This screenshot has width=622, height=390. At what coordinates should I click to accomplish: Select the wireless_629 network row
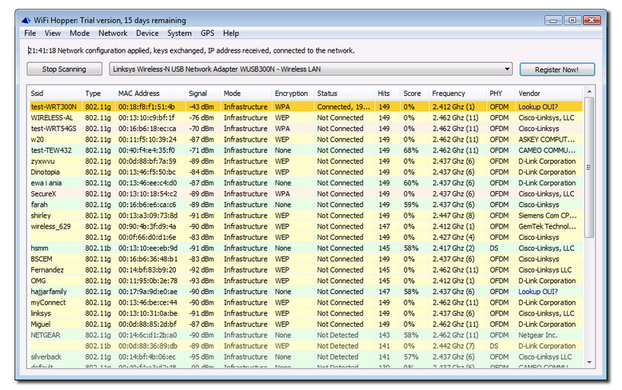(306, 227)
